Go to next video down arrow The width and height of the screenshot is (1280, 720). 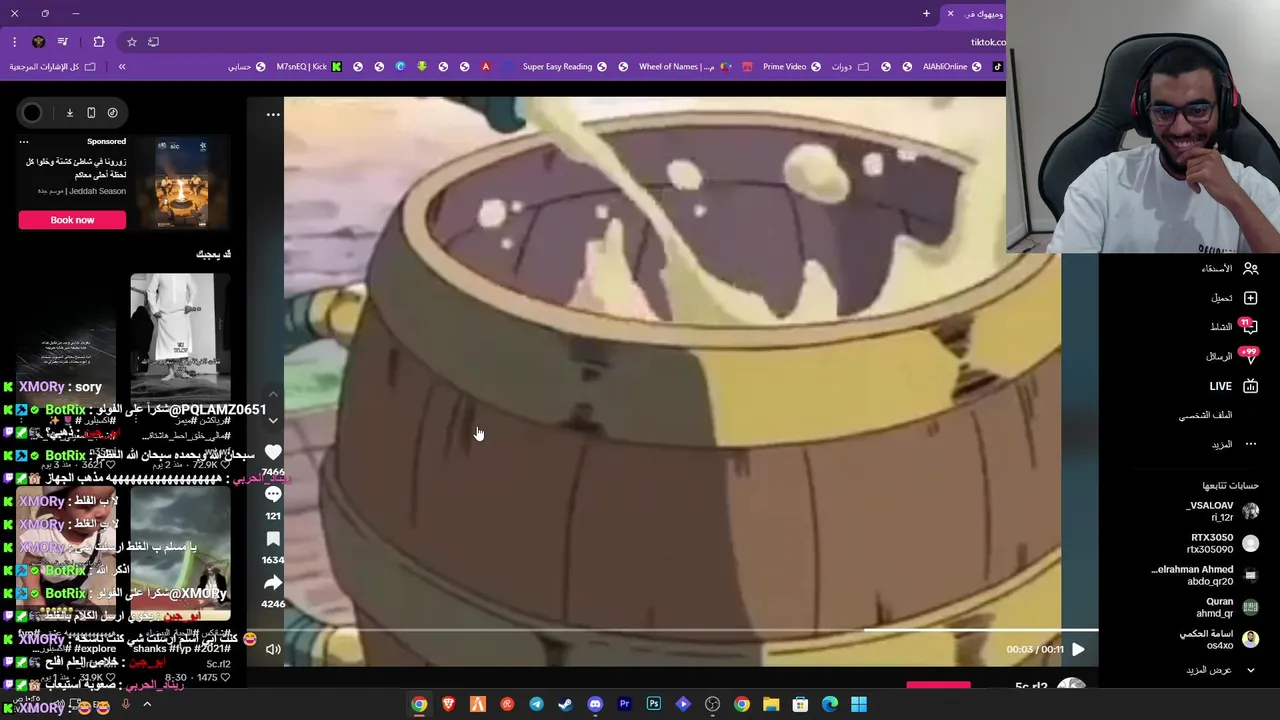pyautogui.click(x=273, y=420)
